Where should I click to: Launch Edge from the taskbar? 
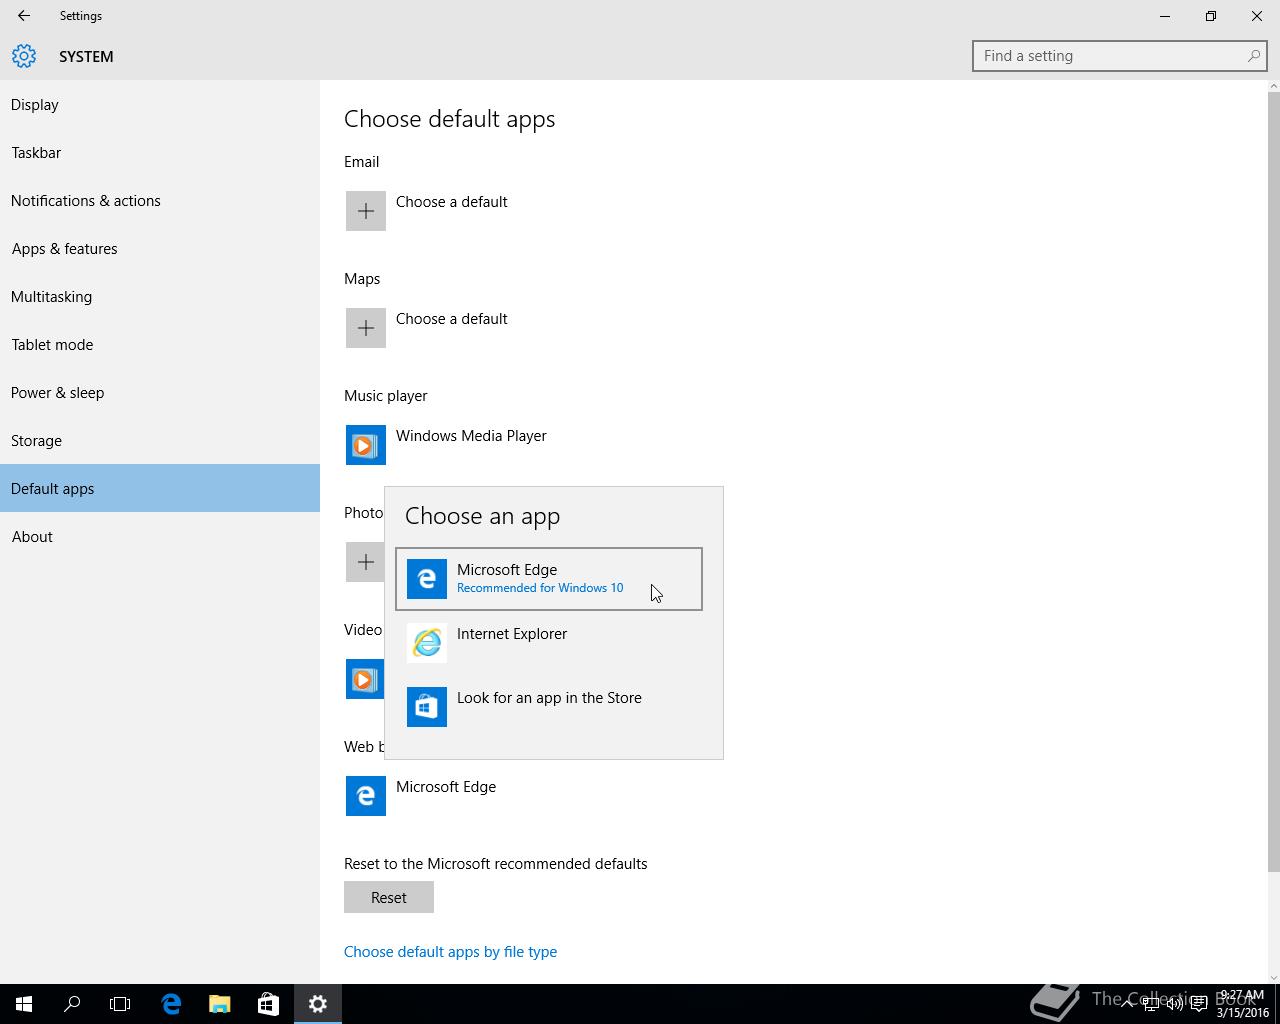(171, 1004)
